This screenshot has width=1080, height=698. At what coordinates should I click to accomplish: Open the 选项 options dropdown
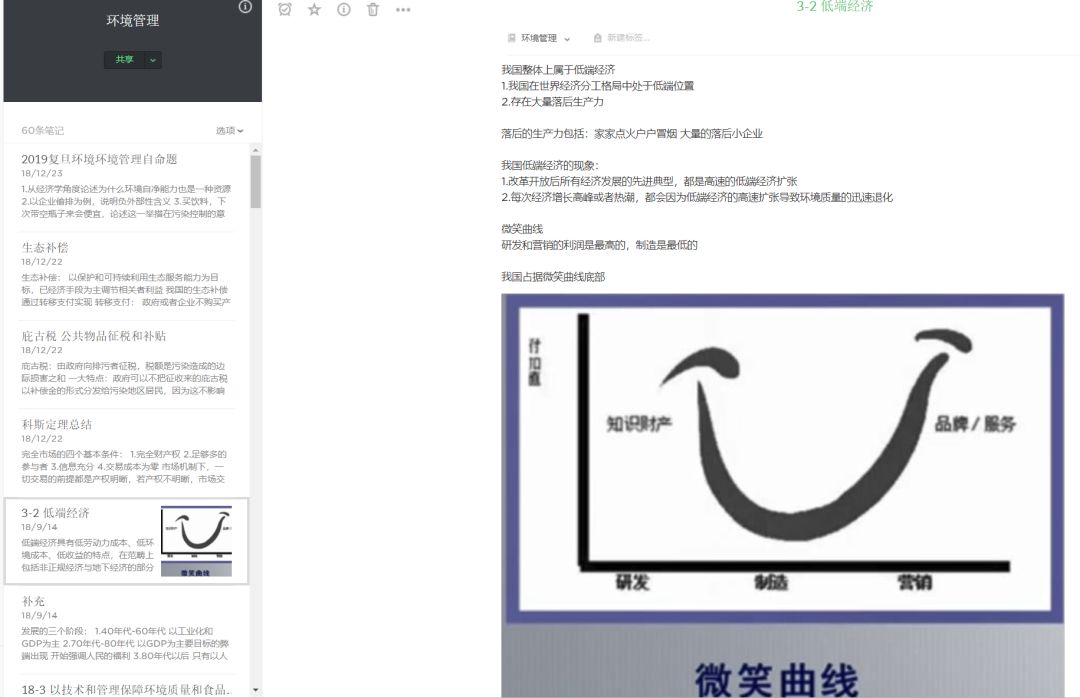pos(229,130)
